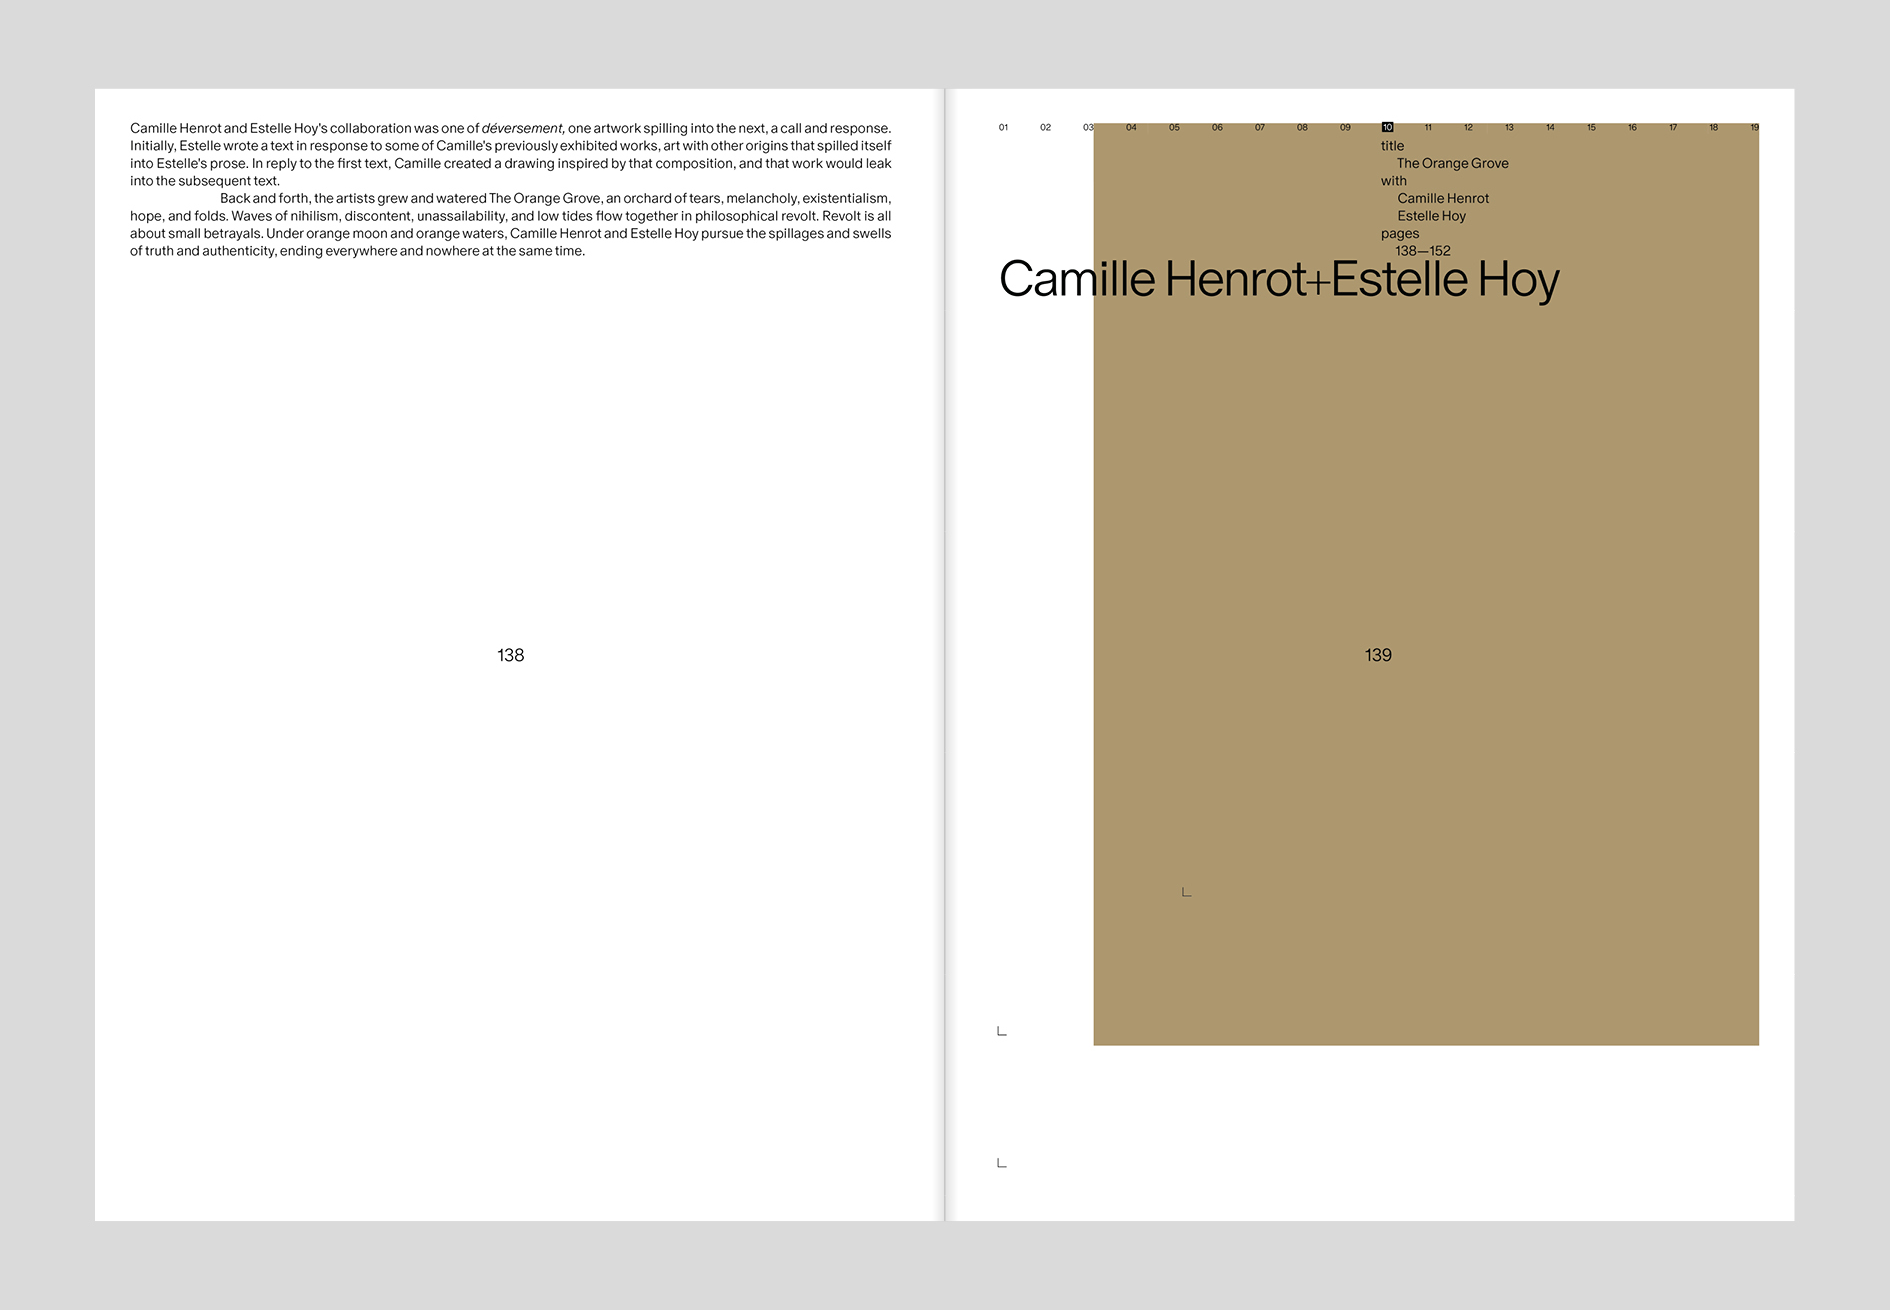Select highlighted chapter marker 10
This screenshot has height=1310, width=1890.
pos(1387,127)
